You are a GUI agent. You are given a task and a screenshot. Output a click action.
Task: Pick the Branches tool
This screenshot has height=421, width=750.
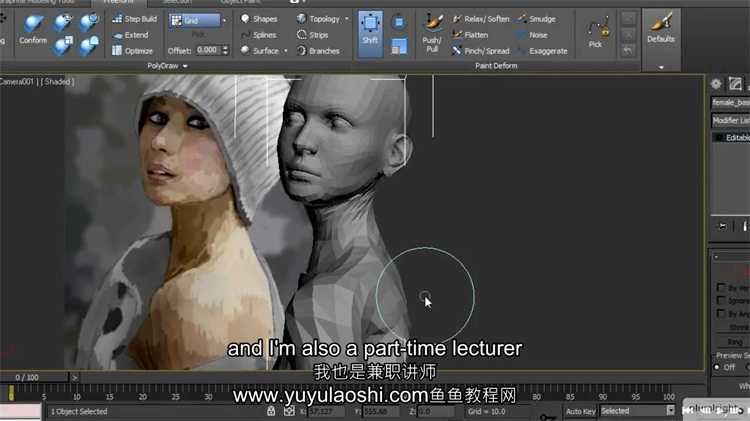point(318,51)
